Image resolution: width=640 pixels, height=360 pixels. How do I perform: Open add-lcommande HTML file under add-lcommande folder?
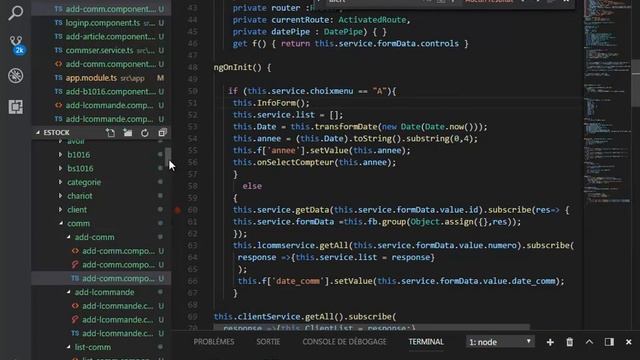click(101, 306)
